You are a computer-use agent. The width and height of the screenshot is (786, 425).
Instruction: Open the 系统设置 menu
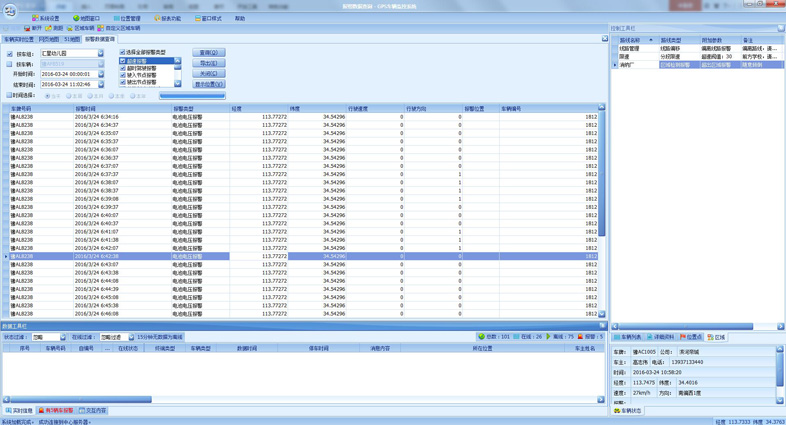[x=46, y=18]
